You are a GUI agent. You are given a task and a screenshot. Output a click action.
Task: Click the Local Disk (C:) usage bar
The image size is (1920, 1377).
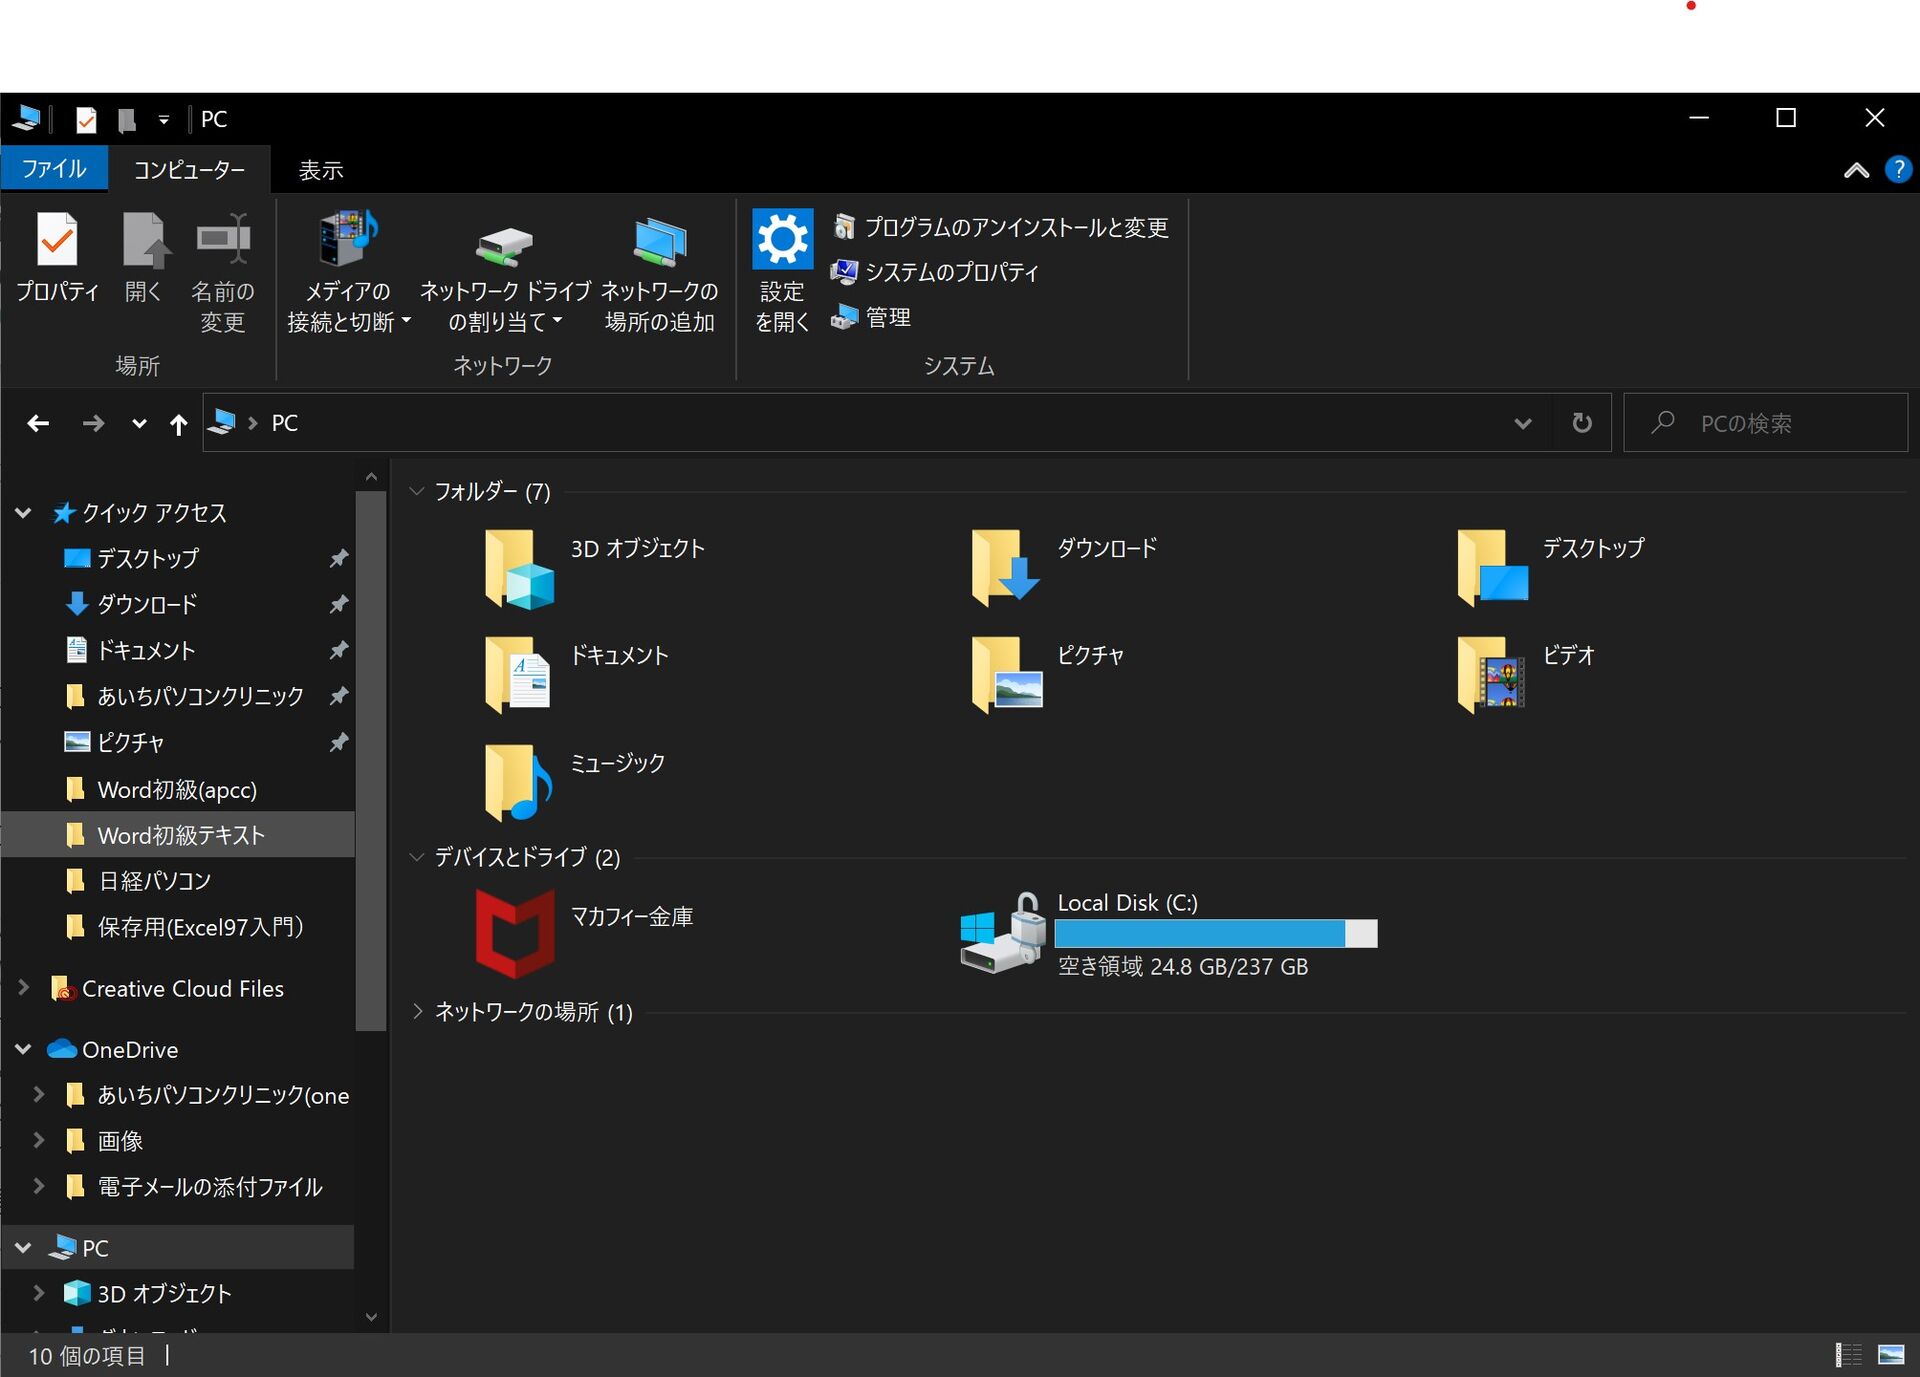1215,934
